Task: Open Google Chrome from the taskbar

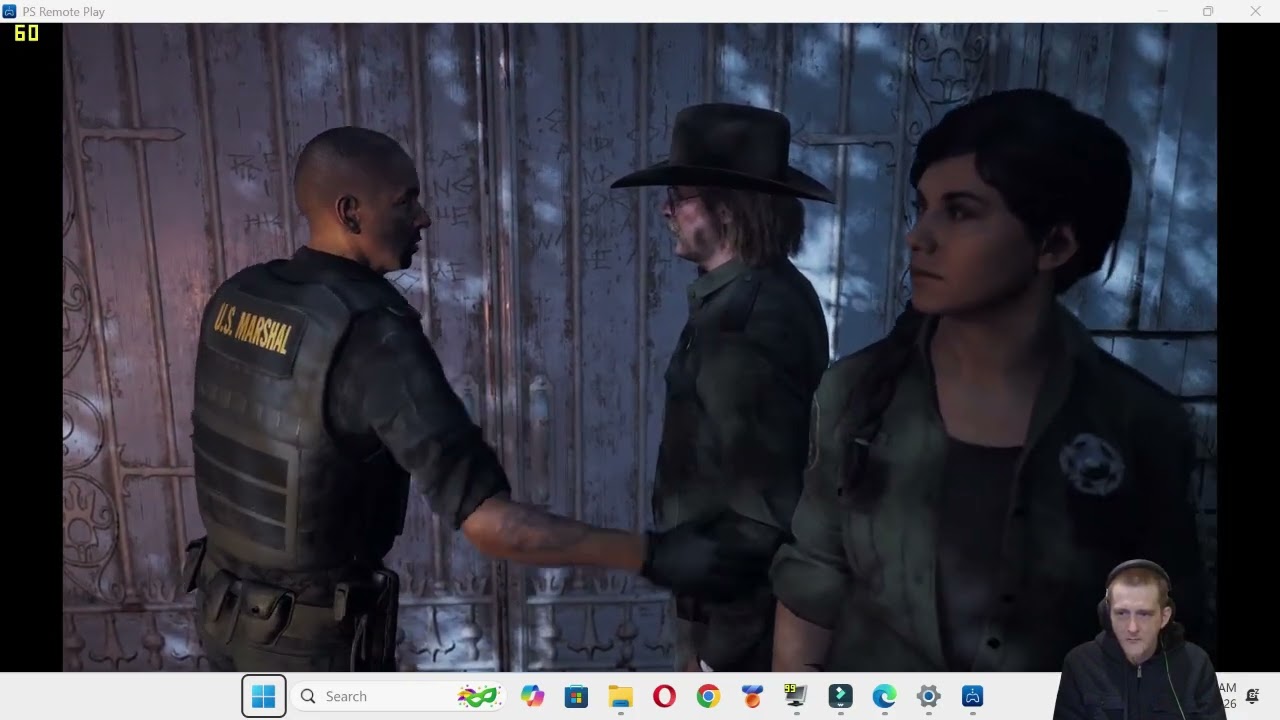Action: 708,696
